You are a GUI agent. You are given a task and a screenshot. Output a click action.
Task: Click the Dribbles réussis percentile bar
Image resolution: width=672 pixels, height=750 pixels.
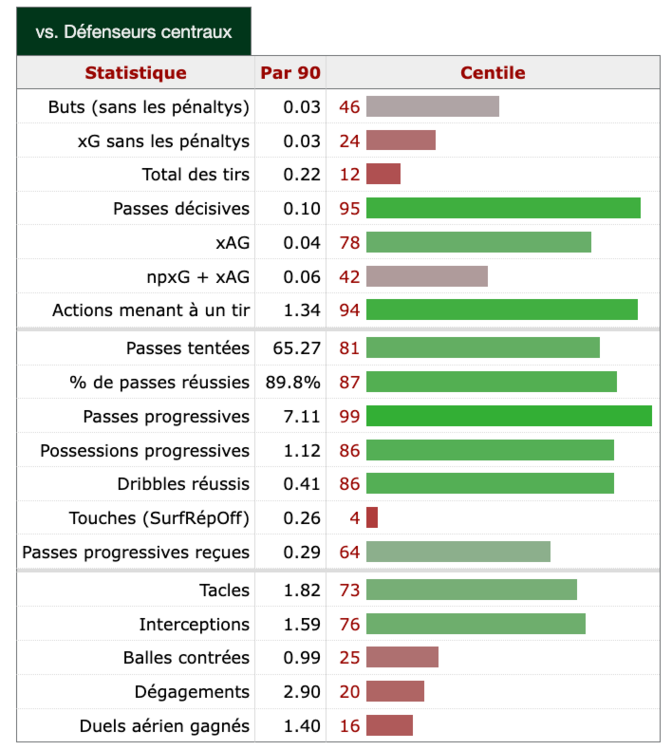click(490, 484)
